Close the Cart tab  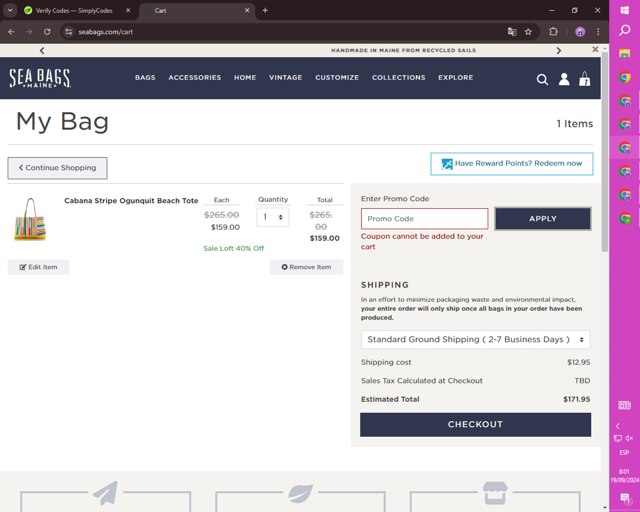click(247, 10)
